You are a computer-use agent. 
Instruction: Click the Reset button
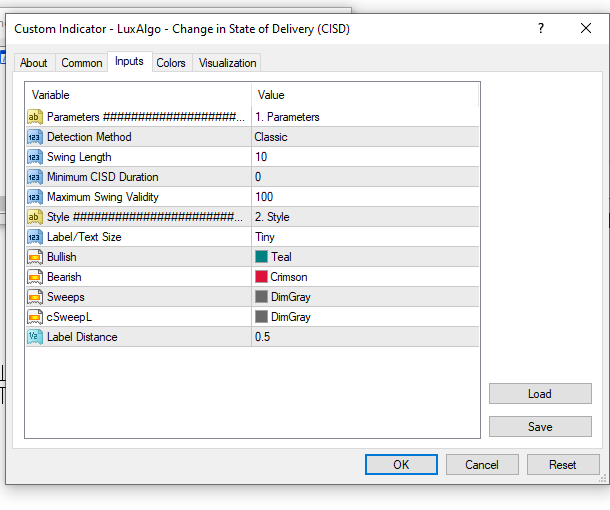[x=563, y=464]
